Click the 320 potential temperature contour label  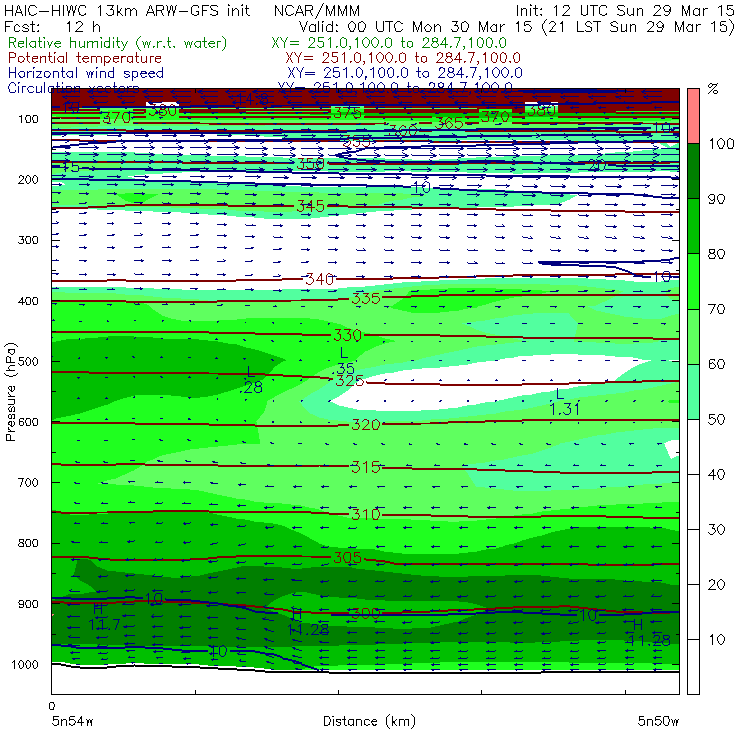coord(366,425)
